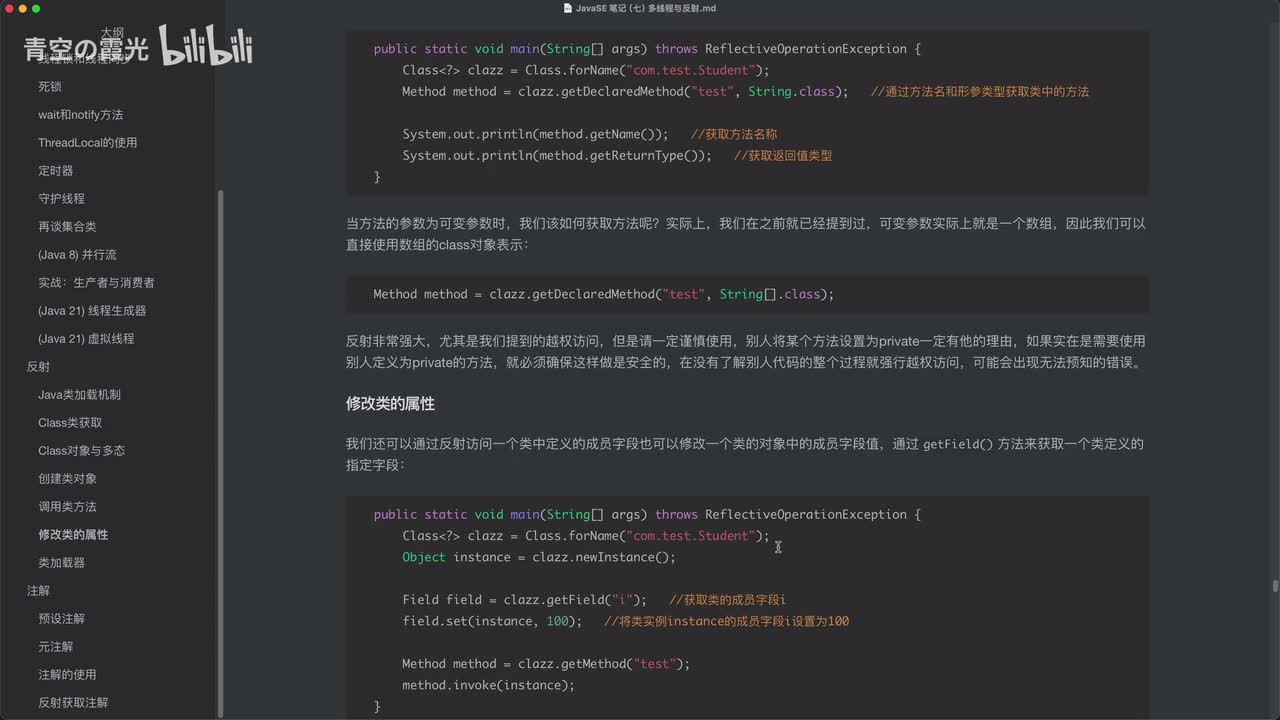Go to (Java 21) 线程生成器
Viewport: 1280px width, 720px height.
pos(92,311)
